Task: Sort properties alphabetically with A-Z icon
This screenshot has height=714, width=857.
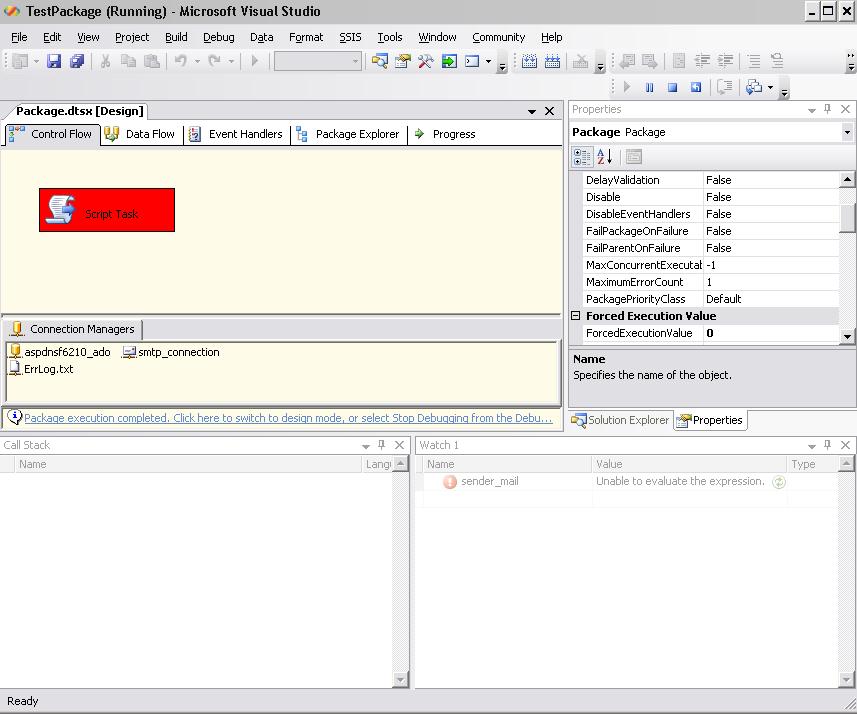Action: [x=605, y=157]
